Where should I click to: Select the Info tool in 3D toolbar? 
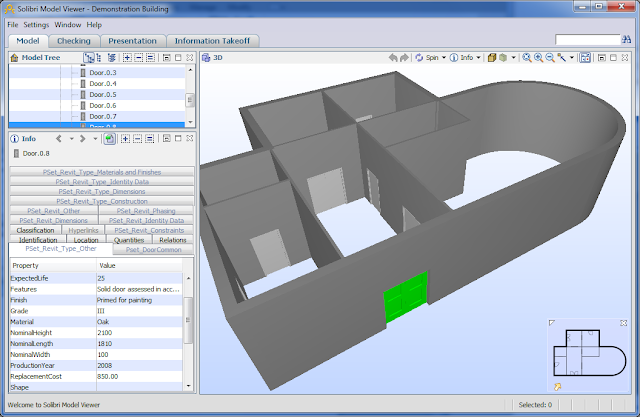[x=462, y=58]
